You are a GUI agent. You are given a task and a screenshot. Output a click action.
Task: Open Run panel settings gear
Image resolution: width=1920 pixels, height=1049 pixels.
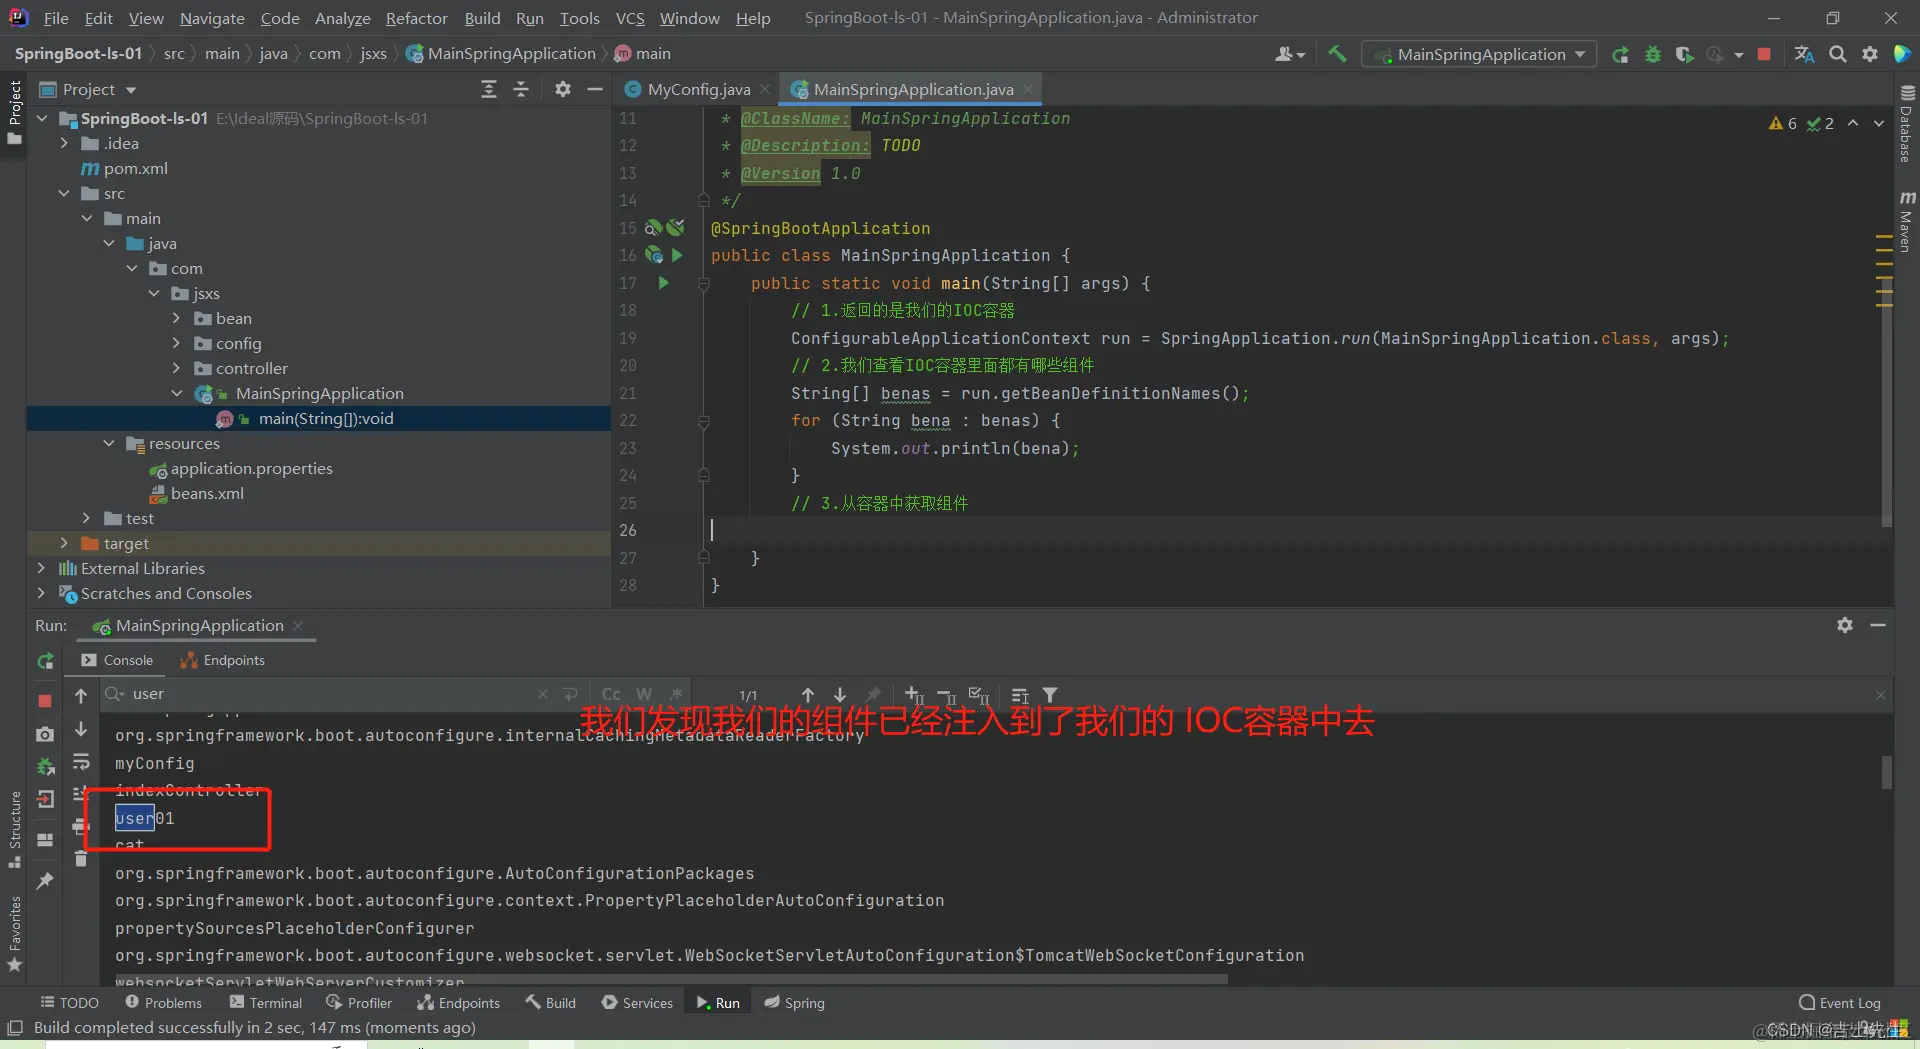[1845, 625]
